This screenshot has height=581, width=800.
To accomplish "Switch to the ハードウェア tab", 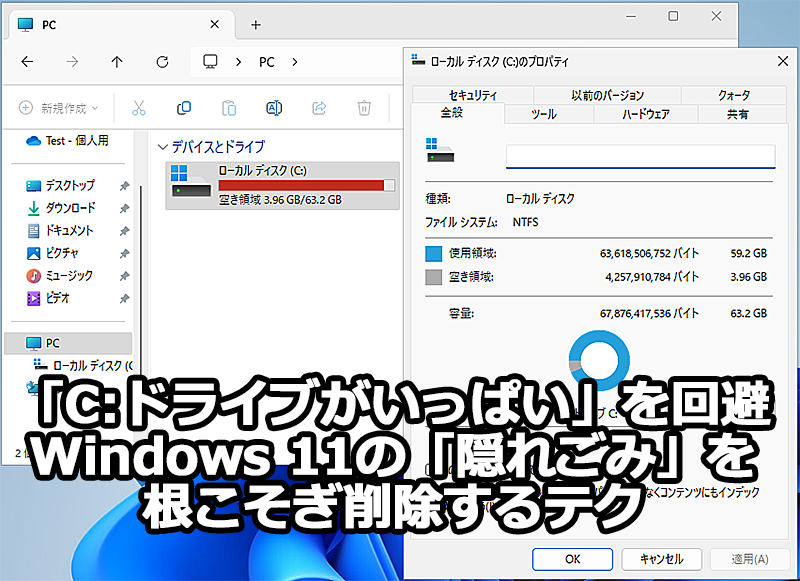I will pos(645,114).
